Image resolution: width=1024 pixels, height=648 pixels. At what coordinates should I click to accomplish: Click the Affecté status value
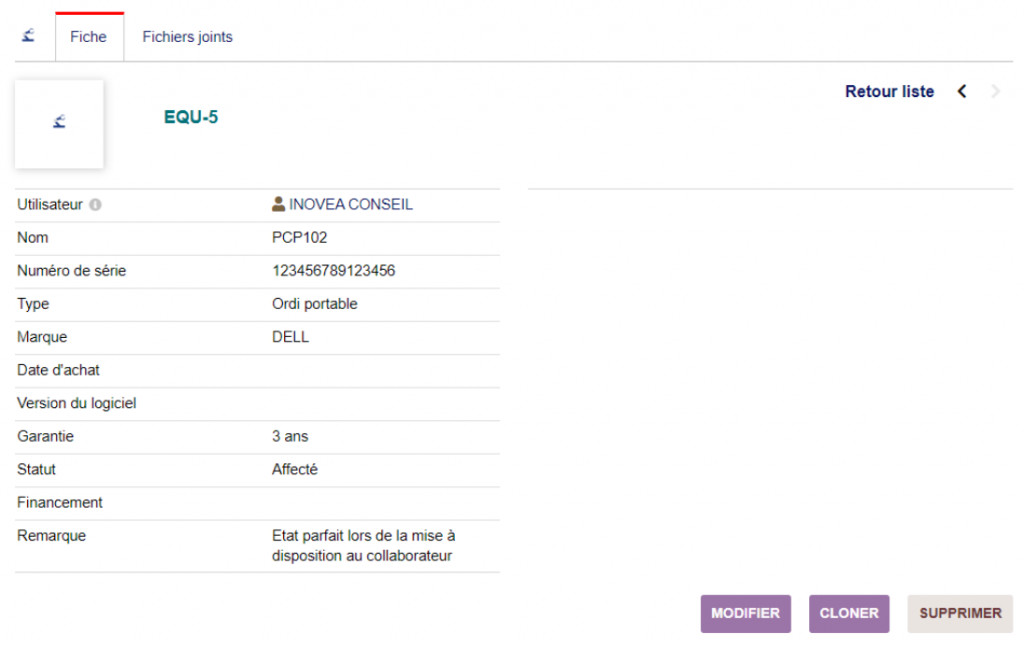click(295, 469)
